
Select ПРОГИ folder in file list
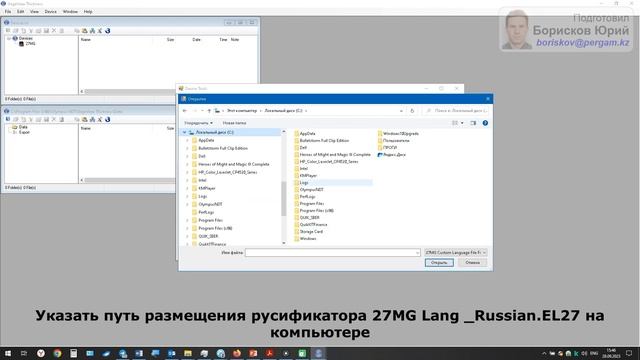387,147
